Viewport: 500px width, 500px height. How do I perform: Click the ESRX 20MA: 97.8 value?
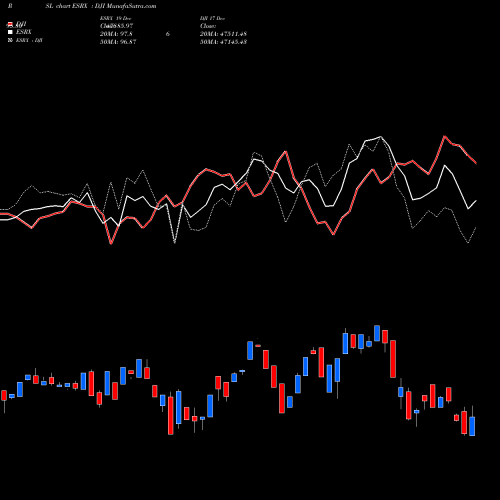(116, 34)
